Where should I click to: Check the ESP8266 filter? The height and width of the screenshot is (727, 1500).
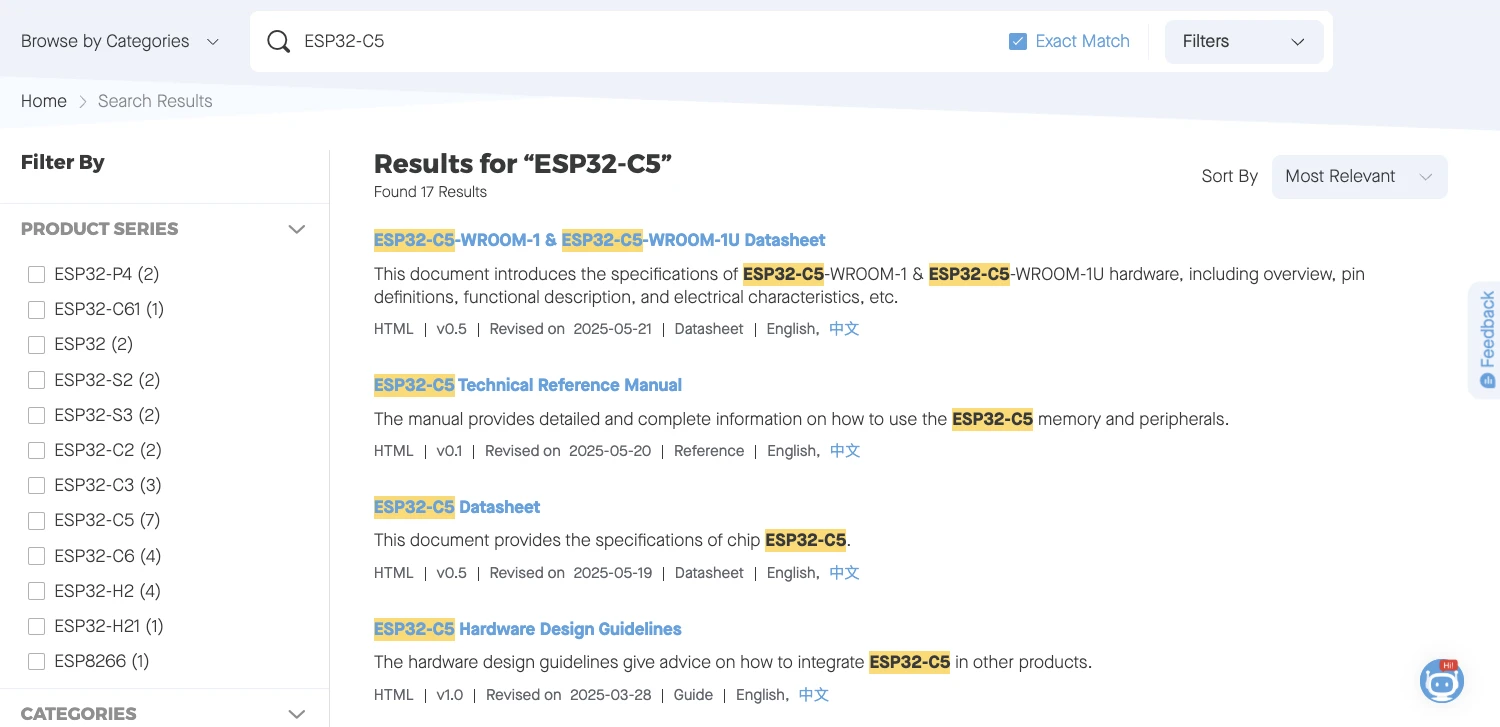36,661
